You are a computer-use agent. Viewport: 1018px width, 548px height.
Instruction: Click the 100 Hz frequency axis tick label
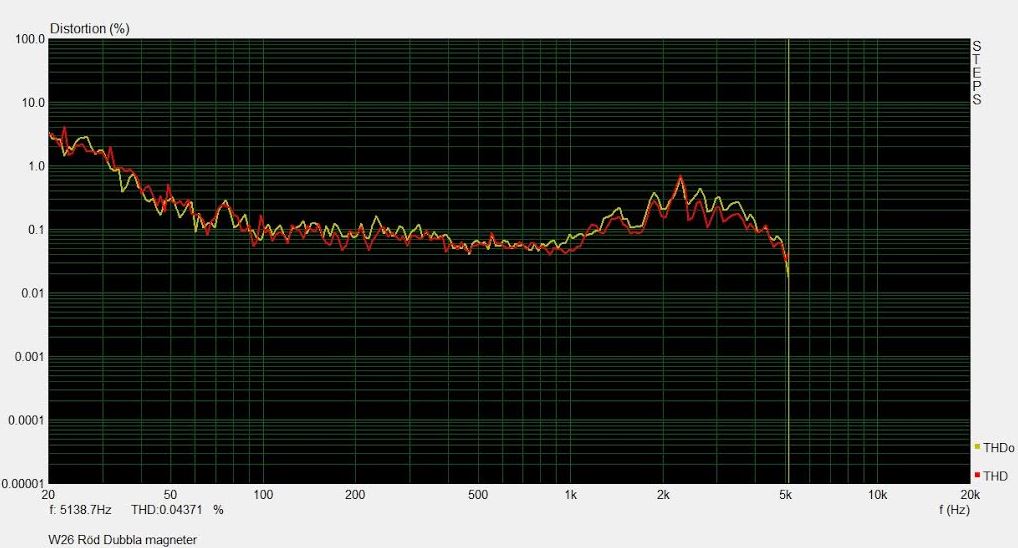point(263,495)
